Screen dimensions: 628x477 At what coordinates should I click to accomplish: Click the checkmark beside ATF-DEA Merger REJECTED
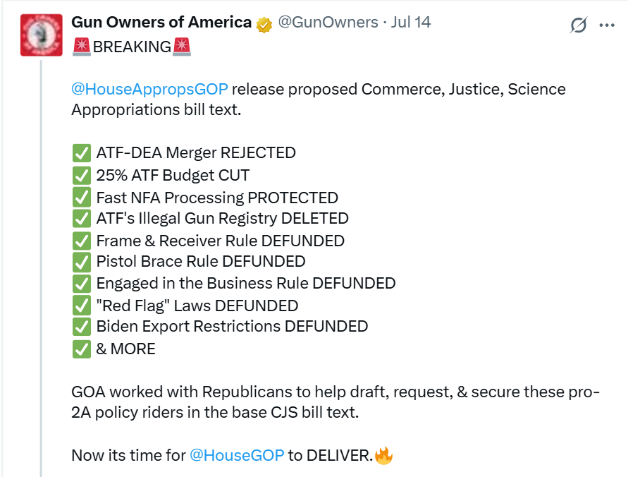(x=82, y=153)
